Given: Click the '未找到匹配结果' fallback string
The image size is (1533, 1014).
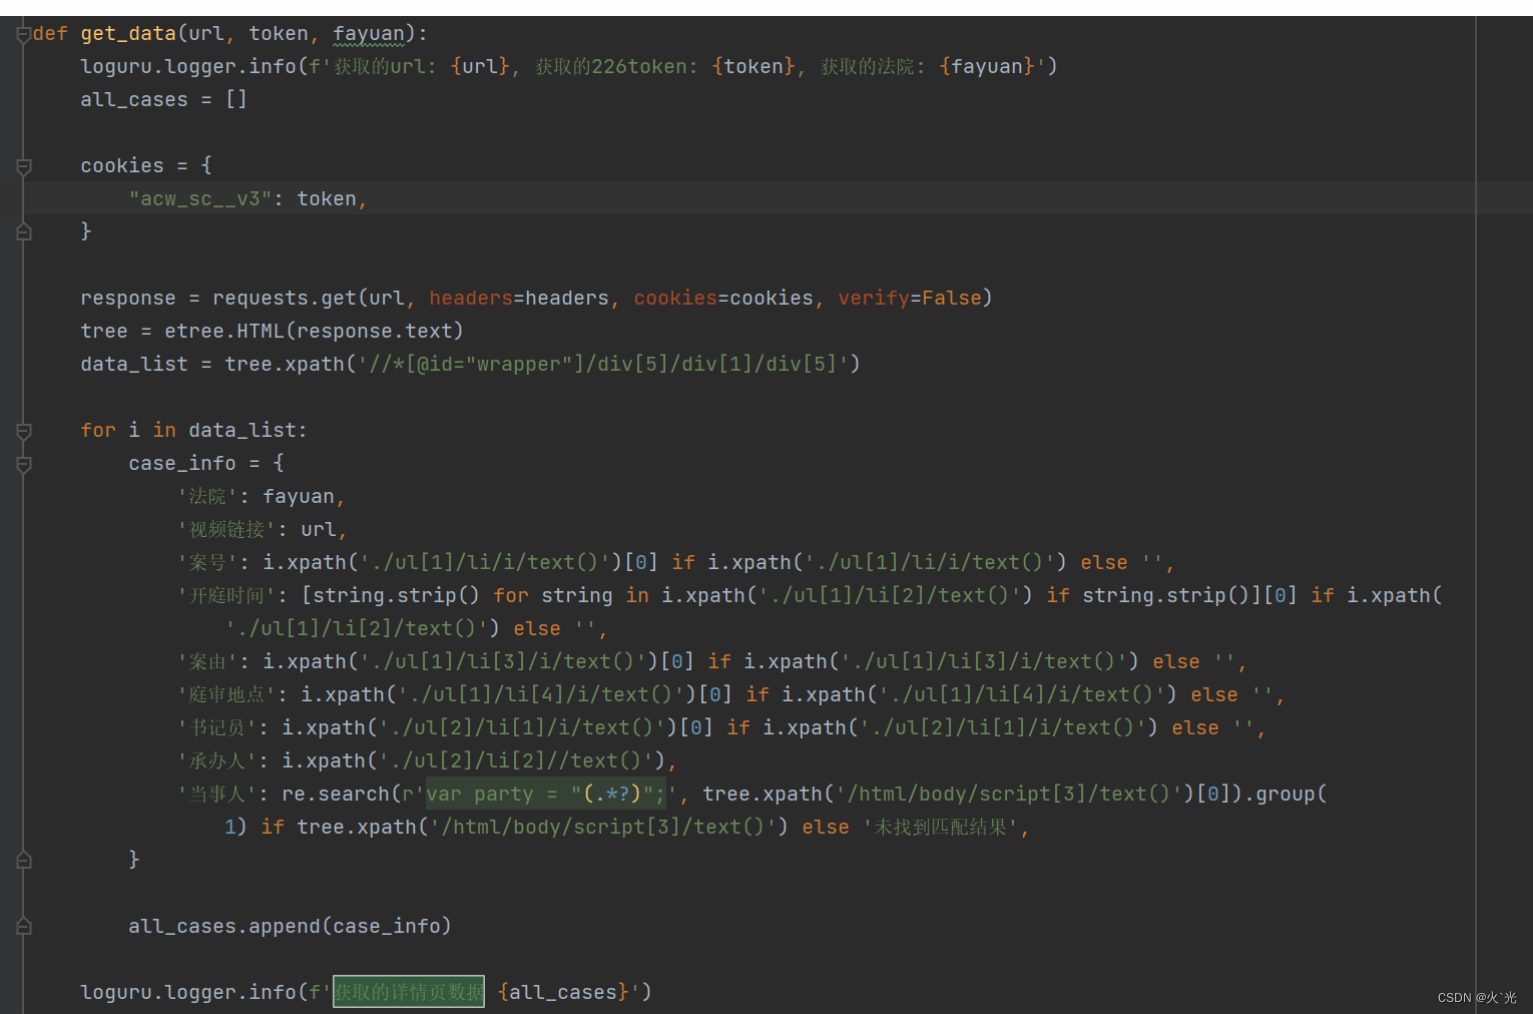Looking at the screenshot, I should pos(940,827).
